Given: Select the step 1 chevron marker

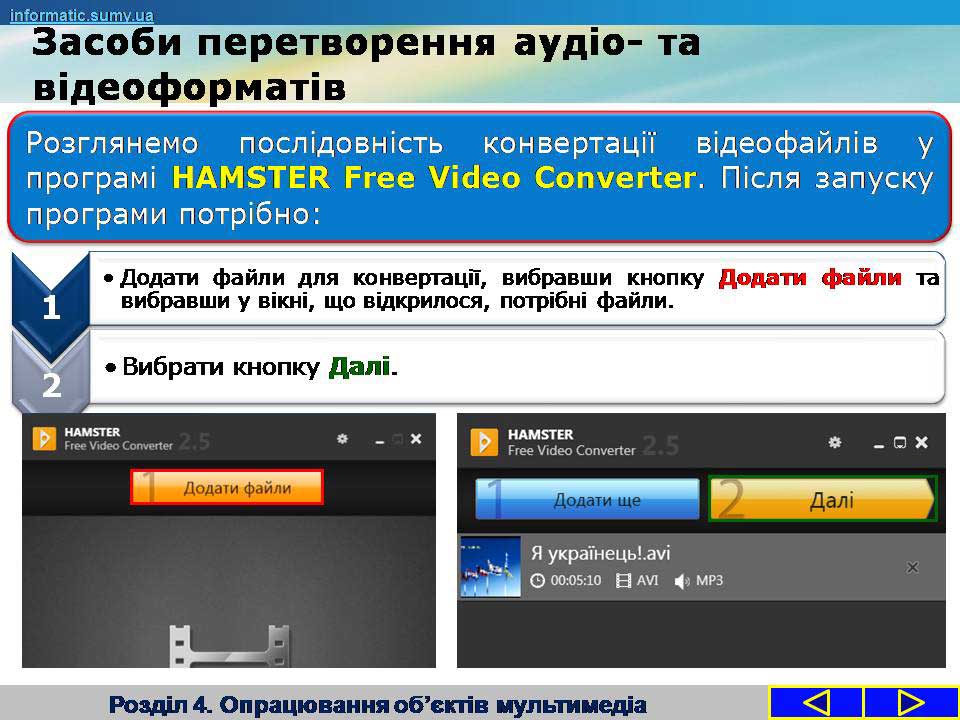Looking at the screenshot, I should (50, 300).
